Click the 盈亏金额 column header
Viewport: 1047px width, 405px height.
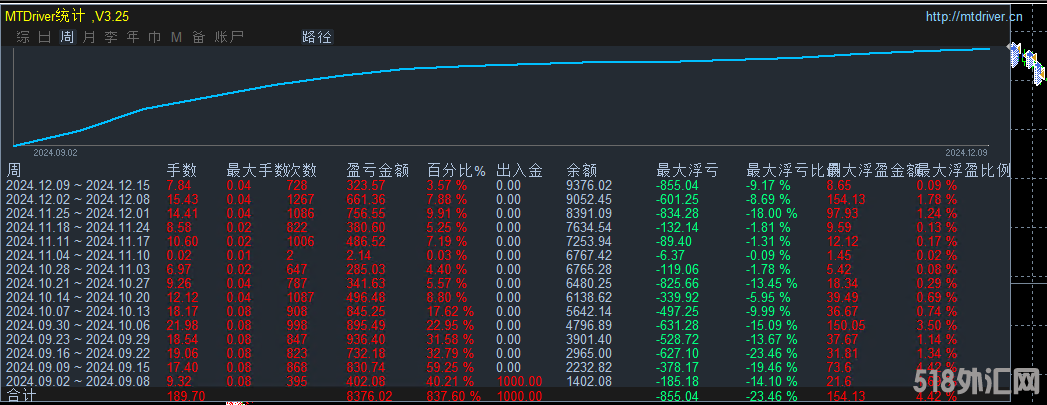[x=378, y=170]
